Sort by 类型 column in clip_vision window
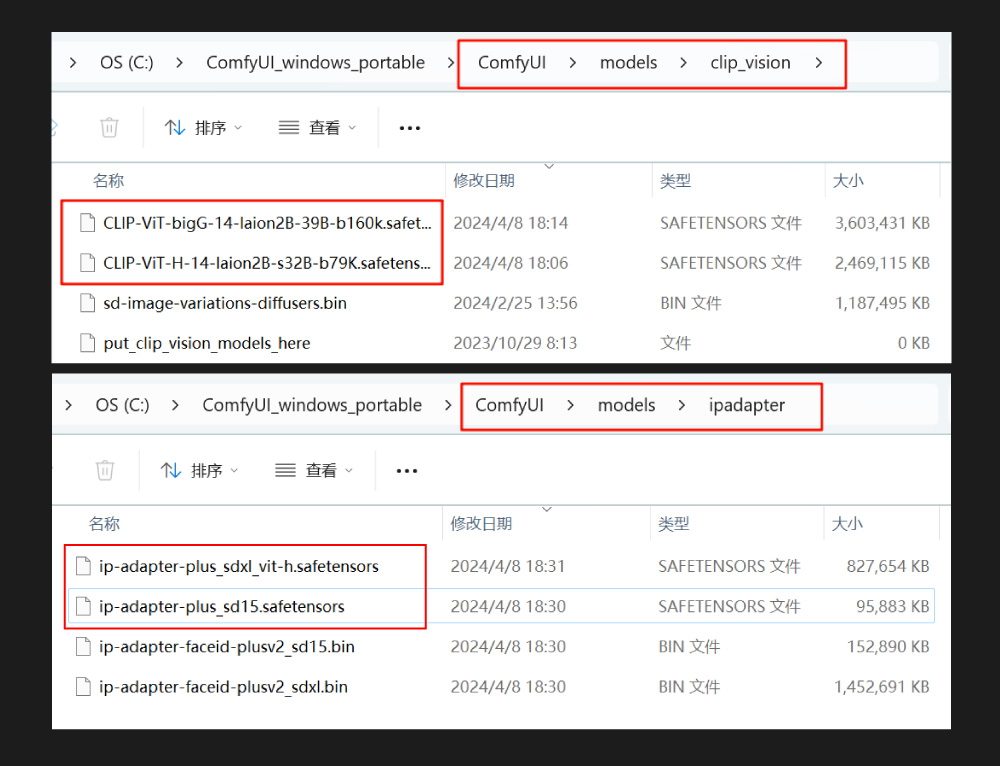Screen dimensions: 1000x766 (x=675, y=181)
